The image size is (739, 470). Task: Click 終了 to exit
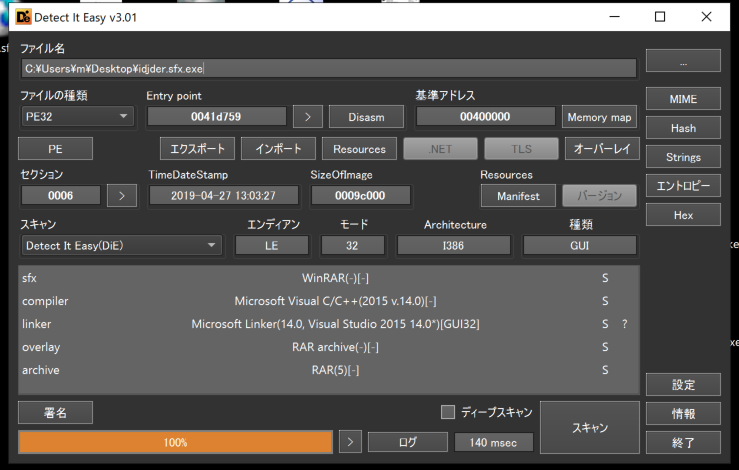point(683,443)
